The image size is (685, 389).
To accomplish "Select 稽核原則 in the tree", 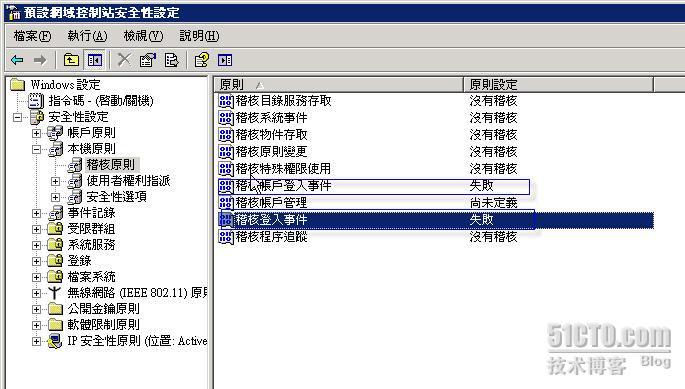I will tap(111, 165).
